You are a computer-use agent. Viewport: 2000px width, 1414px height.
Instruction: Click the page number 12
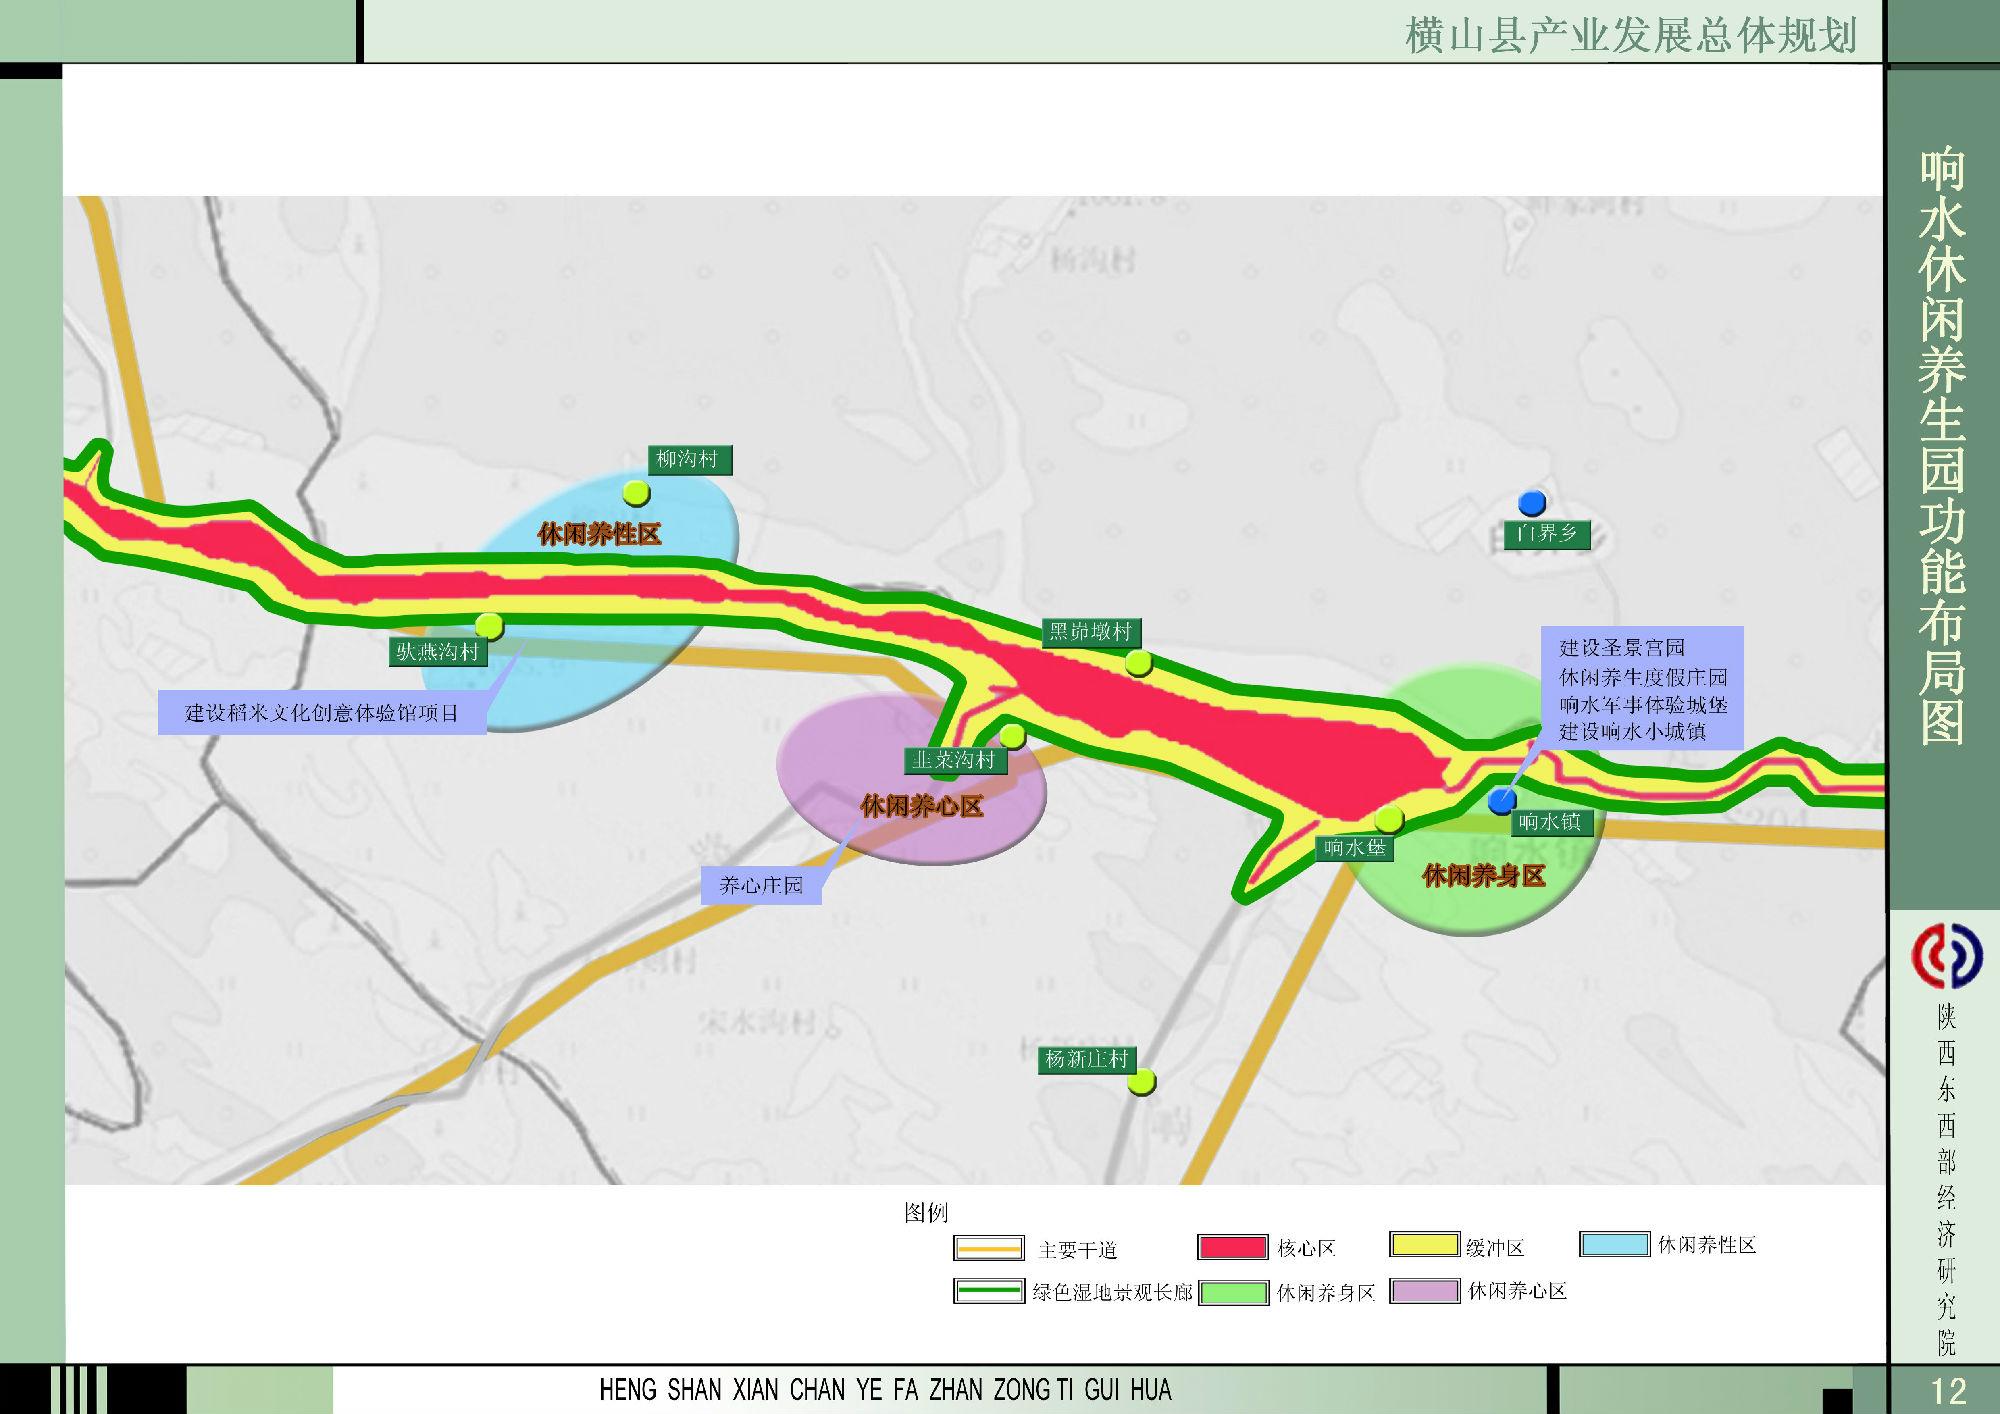click(x=1949, y=1391)
